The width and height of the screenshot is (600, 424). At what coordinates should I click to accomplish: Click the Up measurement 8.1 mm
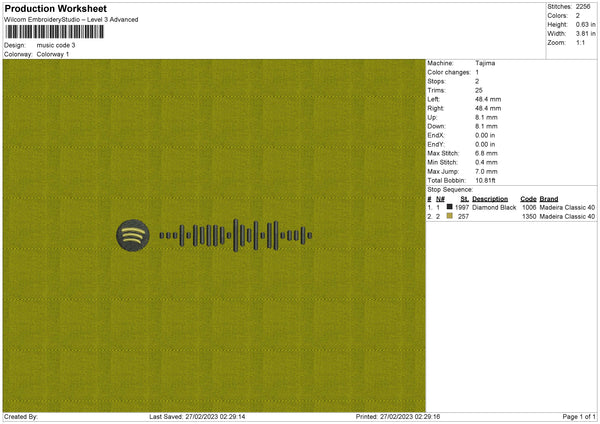(486, 117)
